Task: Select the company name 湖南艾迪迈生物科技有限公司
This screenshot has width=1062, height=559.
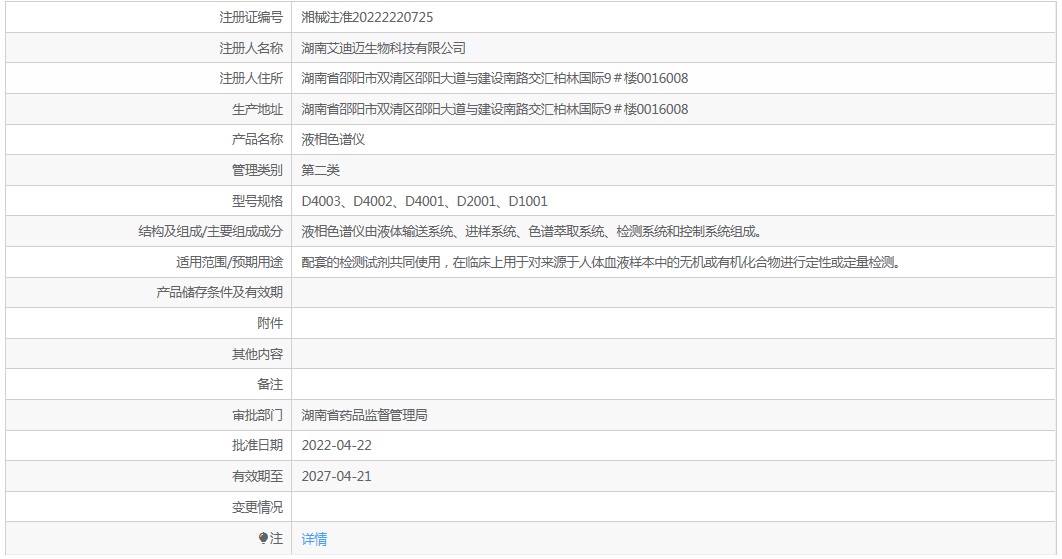Action: click(x=383, y=48)
